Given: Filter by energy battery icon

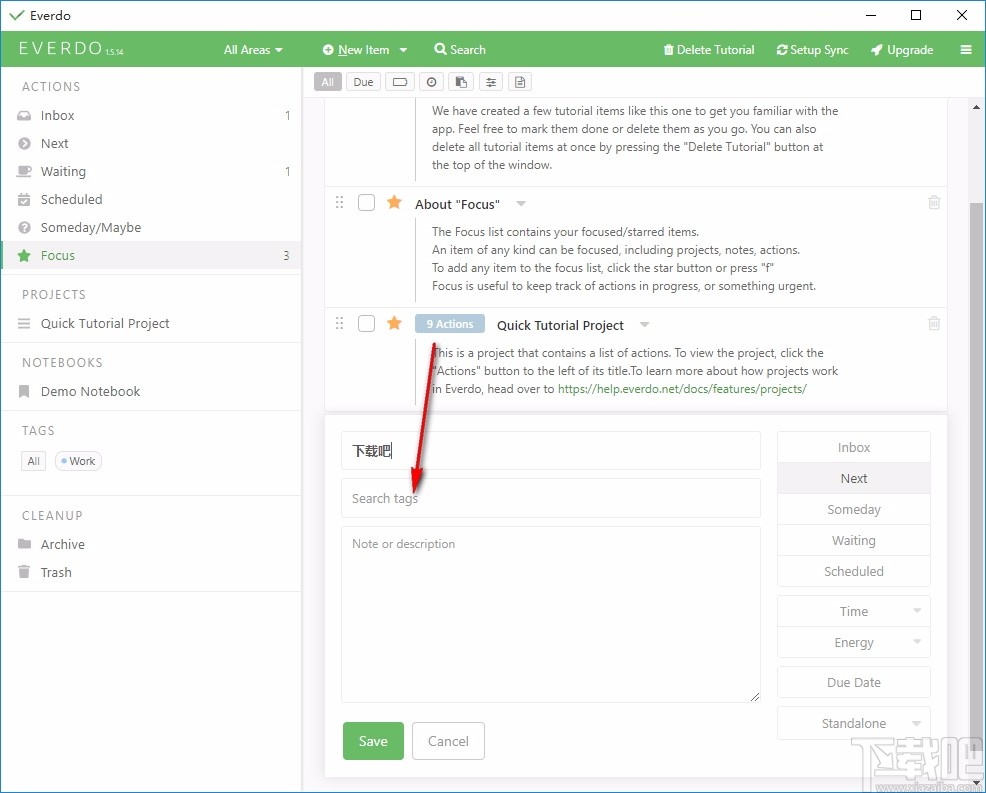Looking at the screenshot, I should (x=400, y=82).
